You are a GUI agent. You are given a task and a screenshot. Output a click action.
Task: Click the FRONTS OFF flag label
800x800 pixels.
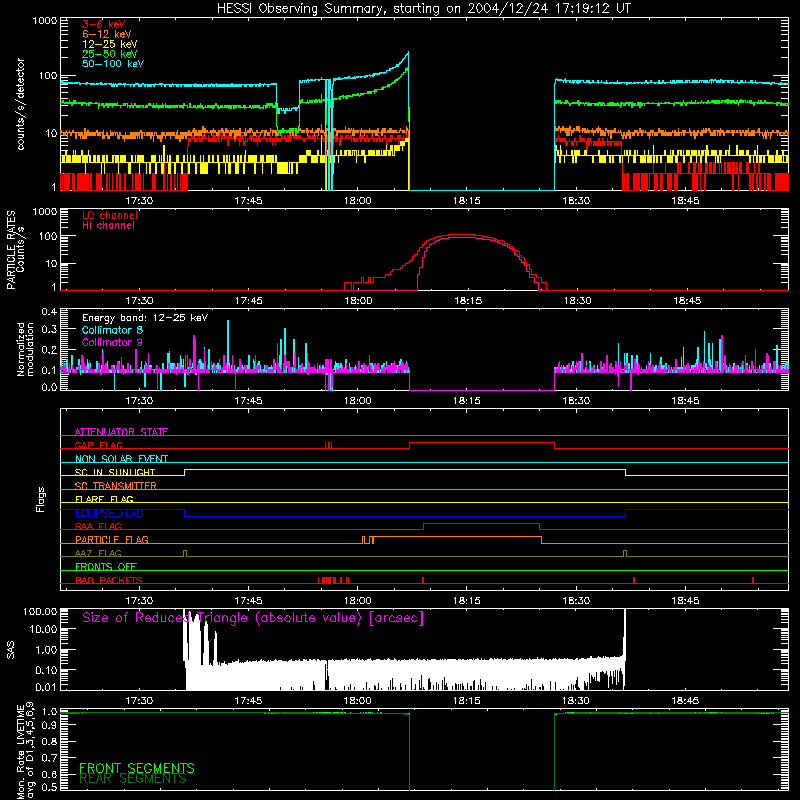106,566
